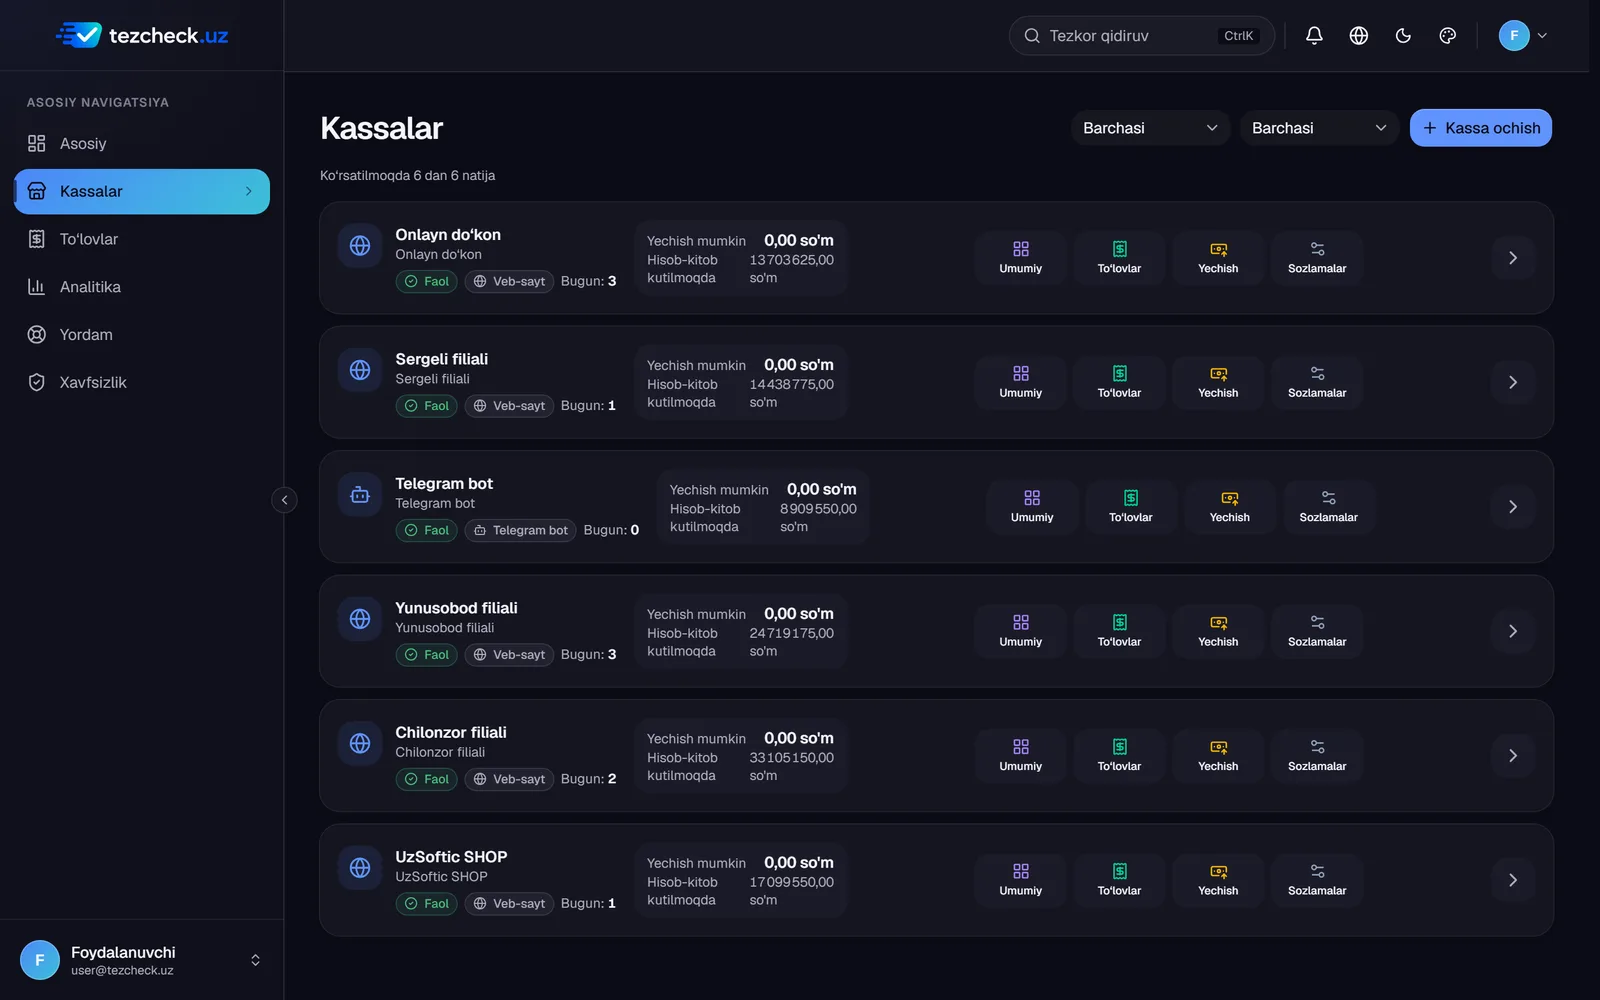The image size is (1600, 1000).
Task: Open Yechish for UzSoftic SHOP
Action: click(1218, 880)
